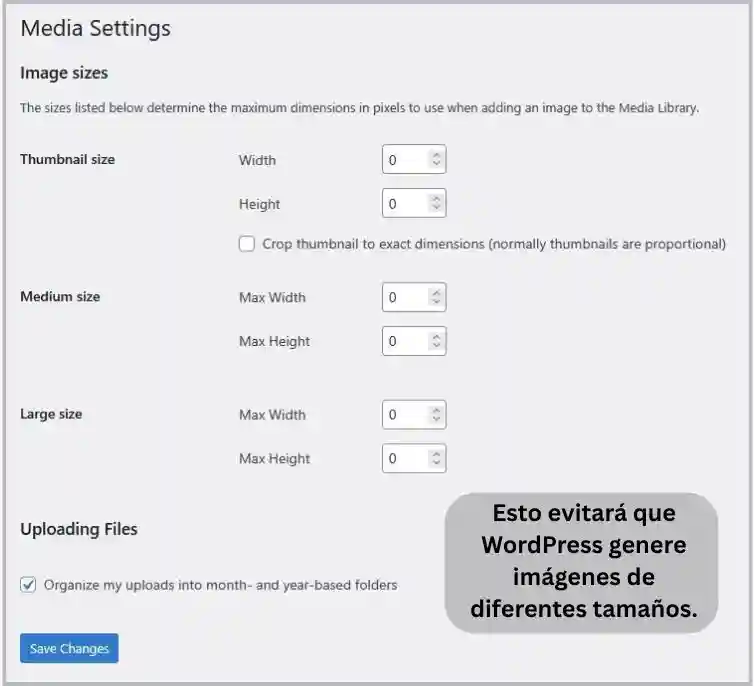Viewport: 755px width, 686px height.
Task: Increase Large Max Height with up arrow
Action: point(436,454)
